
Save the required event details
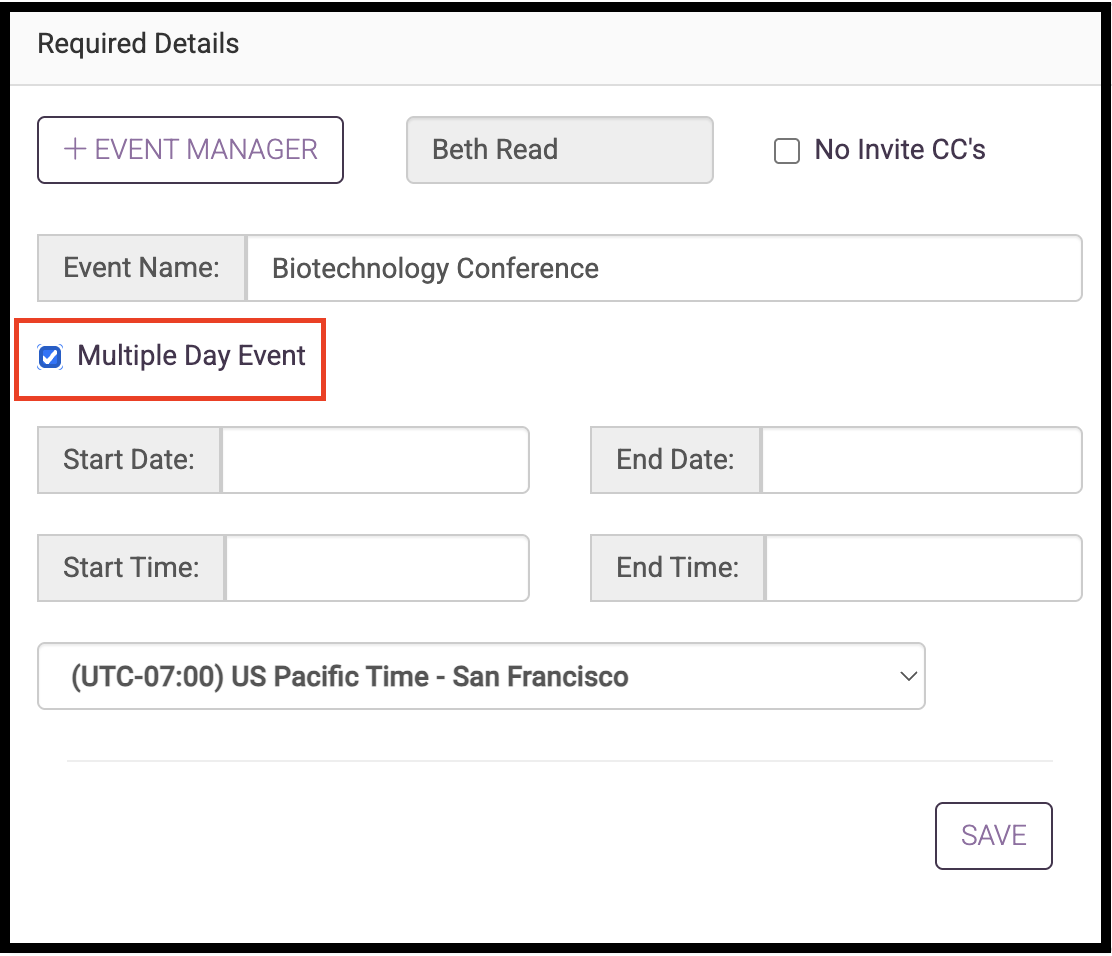tap(993, 836)
